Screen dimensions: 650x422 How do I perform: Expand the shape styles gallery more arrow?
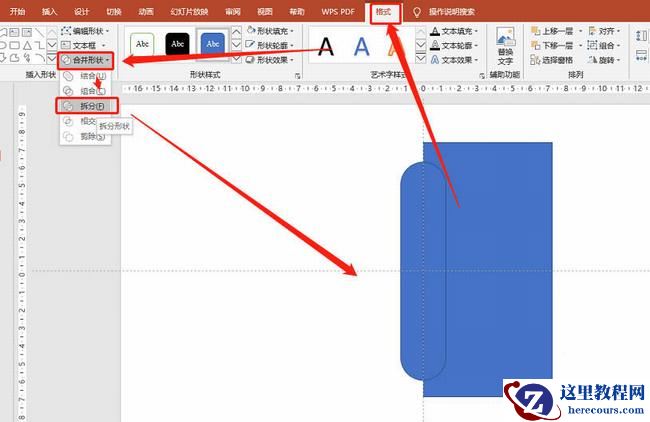click(x=236, y=58)
